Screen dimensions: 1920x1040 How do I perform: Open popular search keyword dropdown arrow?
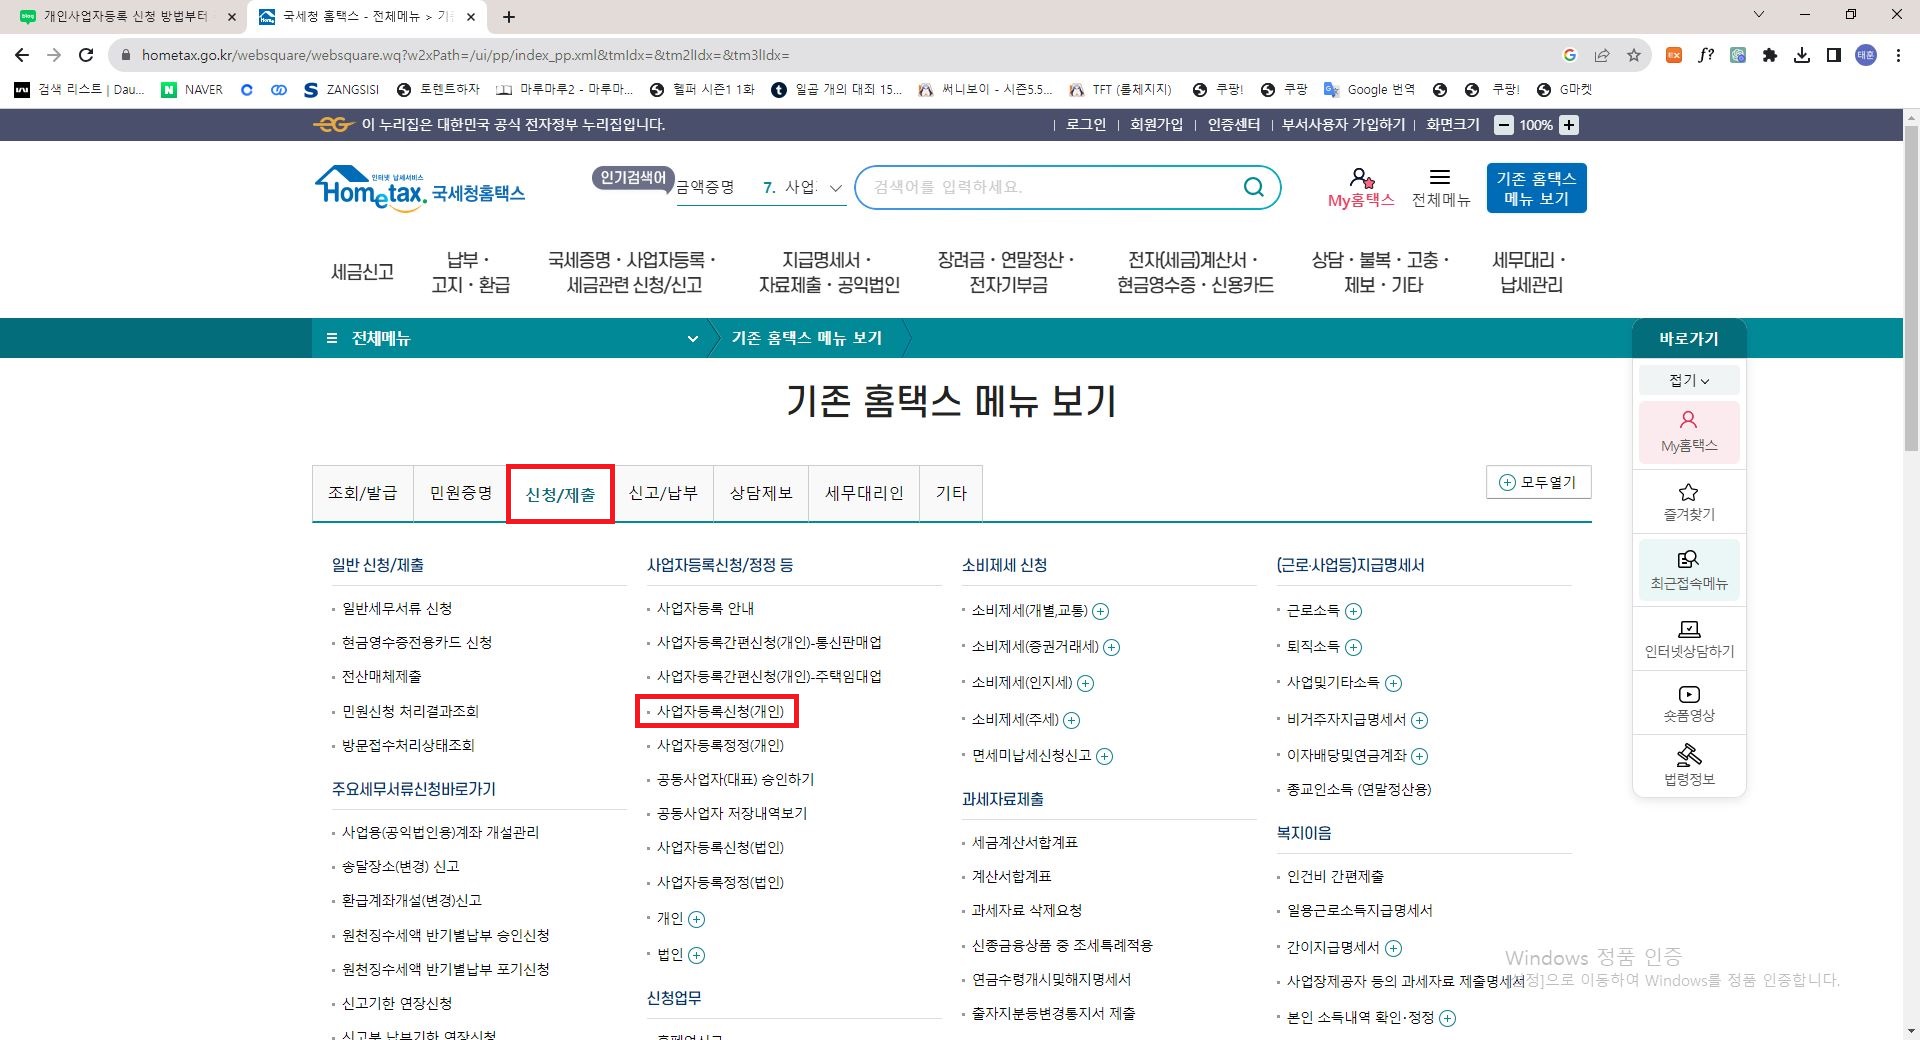click(x=836, y=187)
